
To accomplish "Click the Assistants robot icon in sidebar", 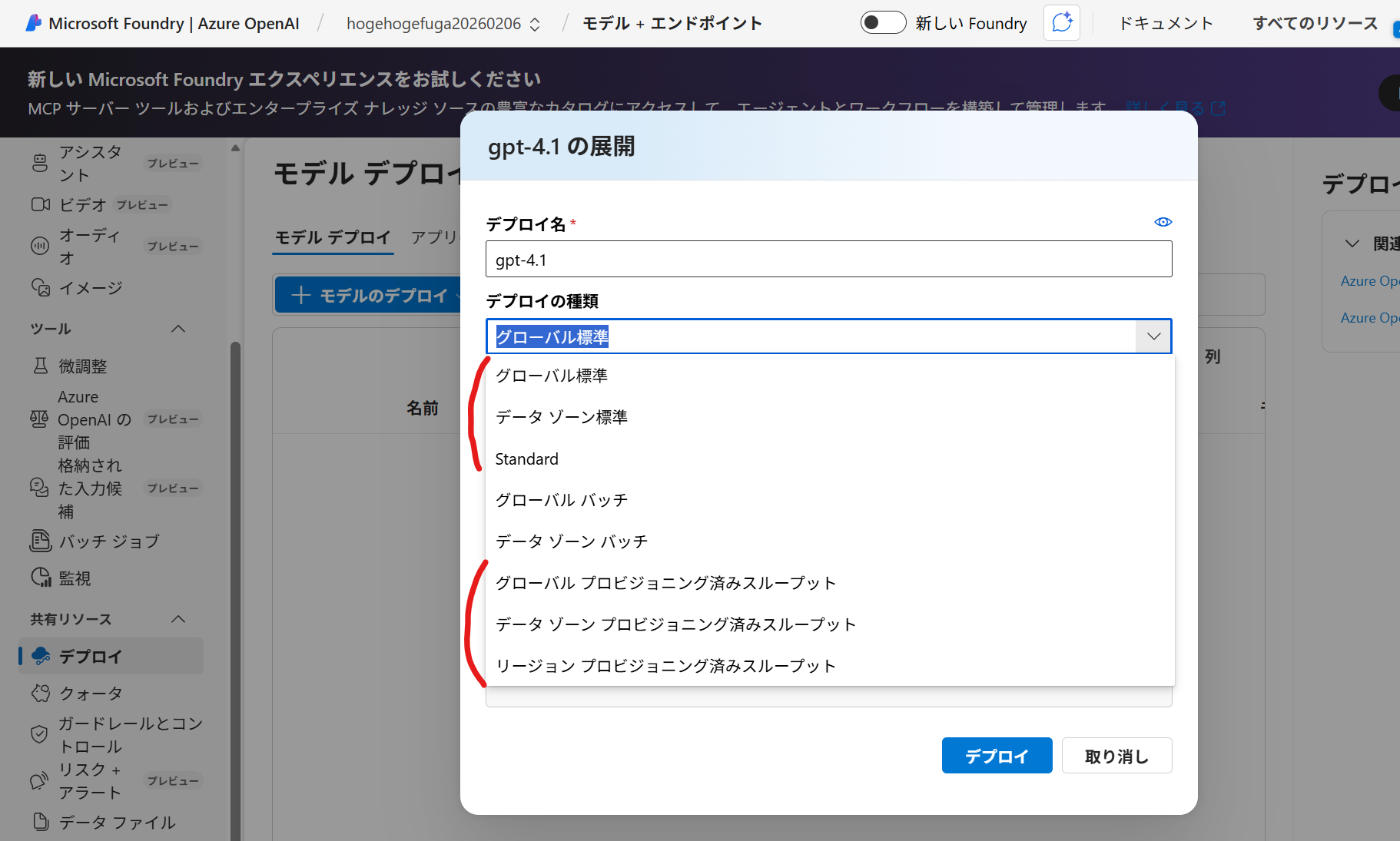I will pos(40,163).
